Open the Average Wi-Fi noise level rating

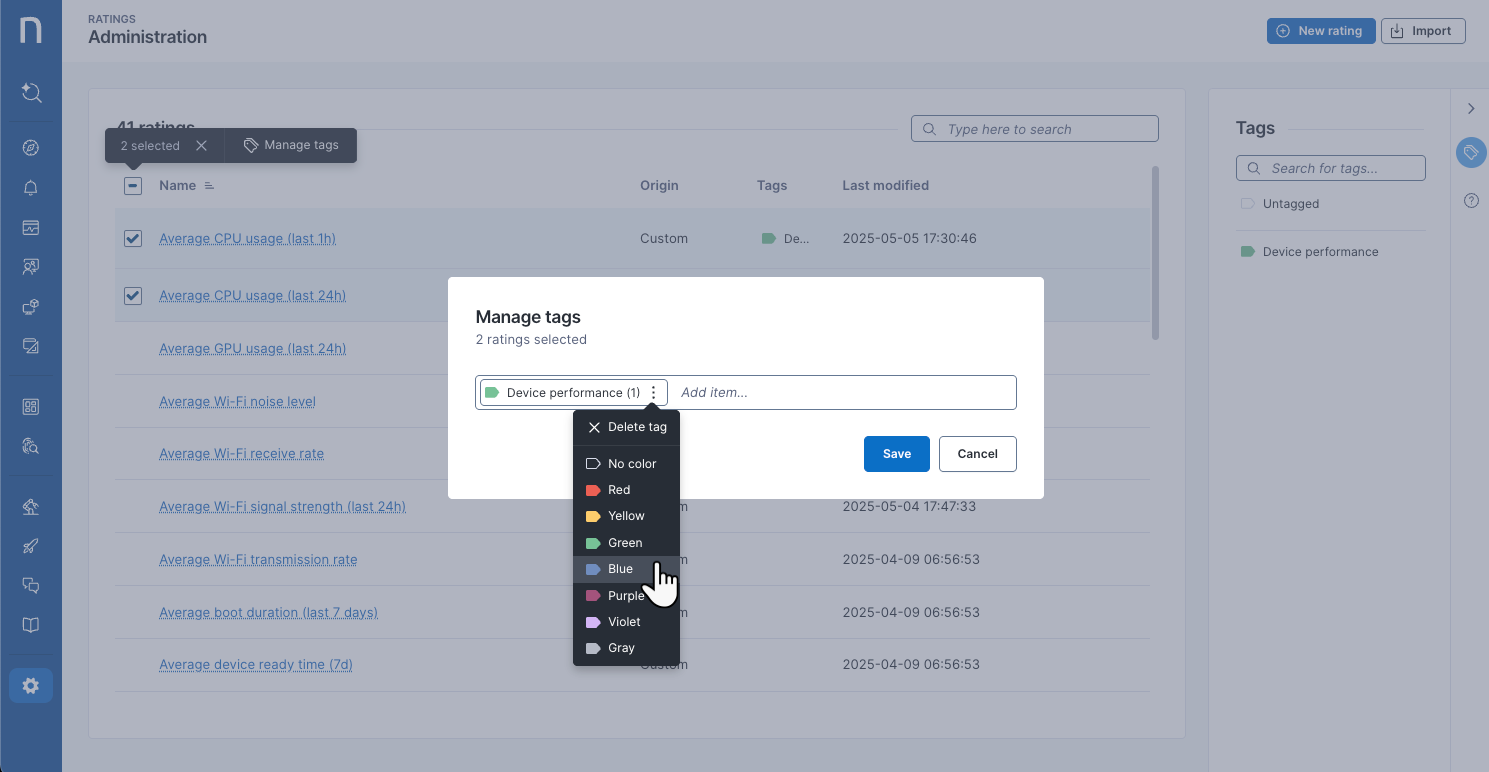click(x=237, y=400)
